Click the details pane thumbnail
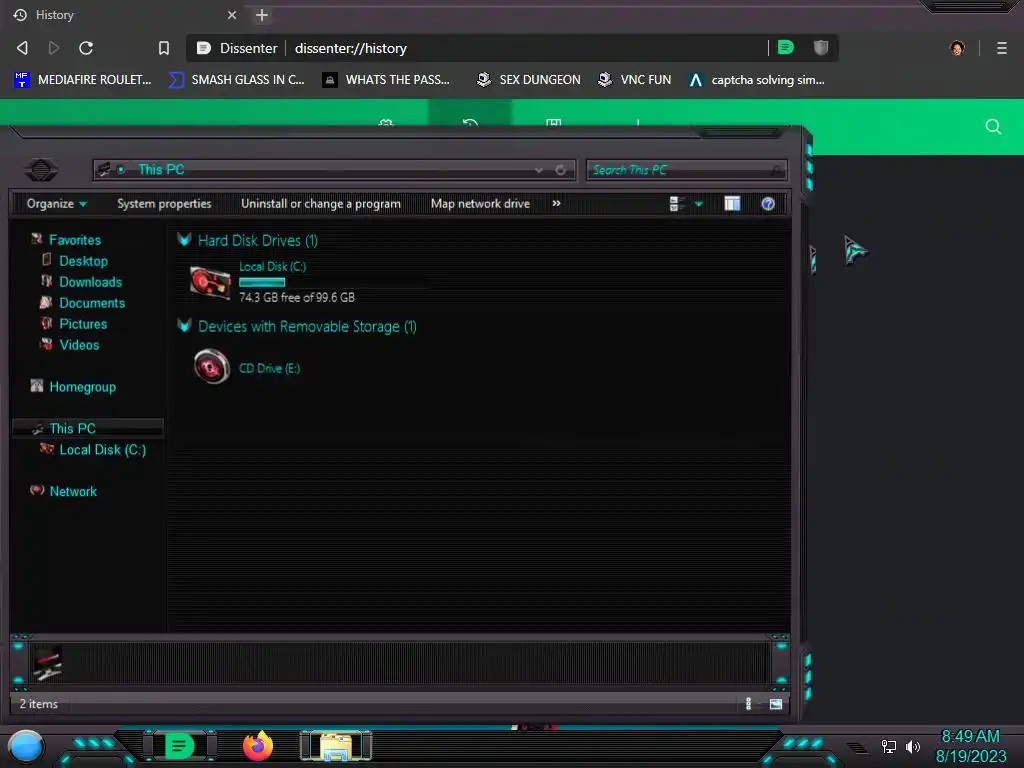This screenshot has height=768, width=1024. pos(47,663)
